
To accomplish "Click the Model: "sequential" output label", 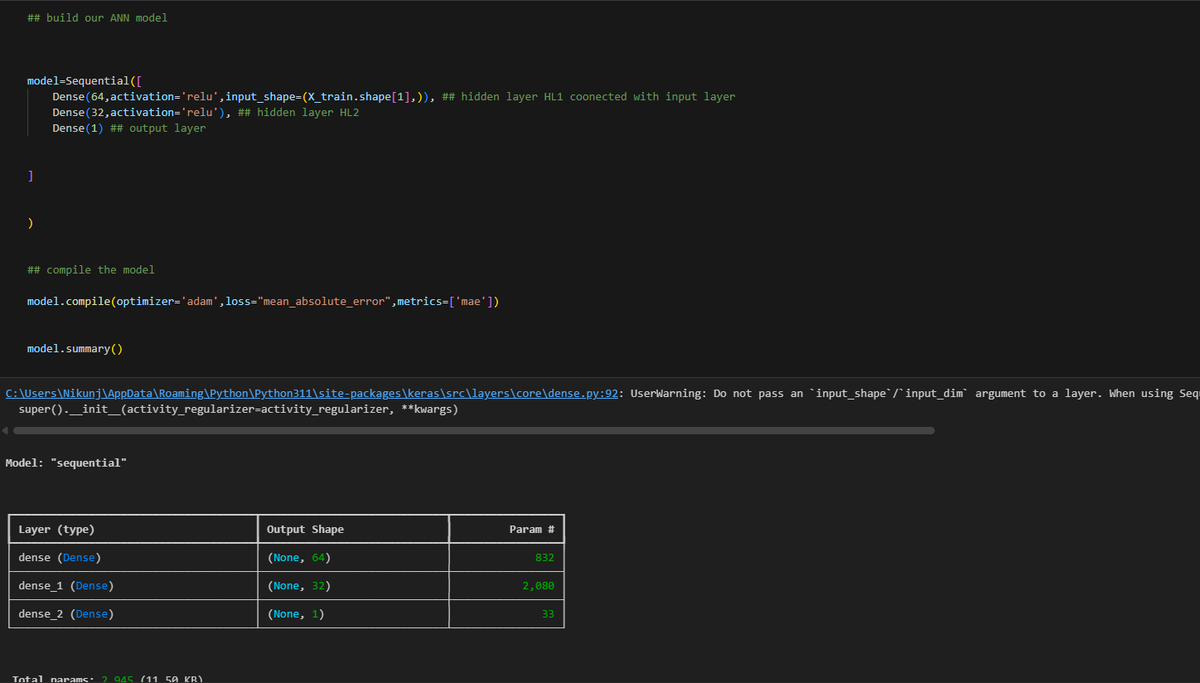I will [x=66, y=462].
